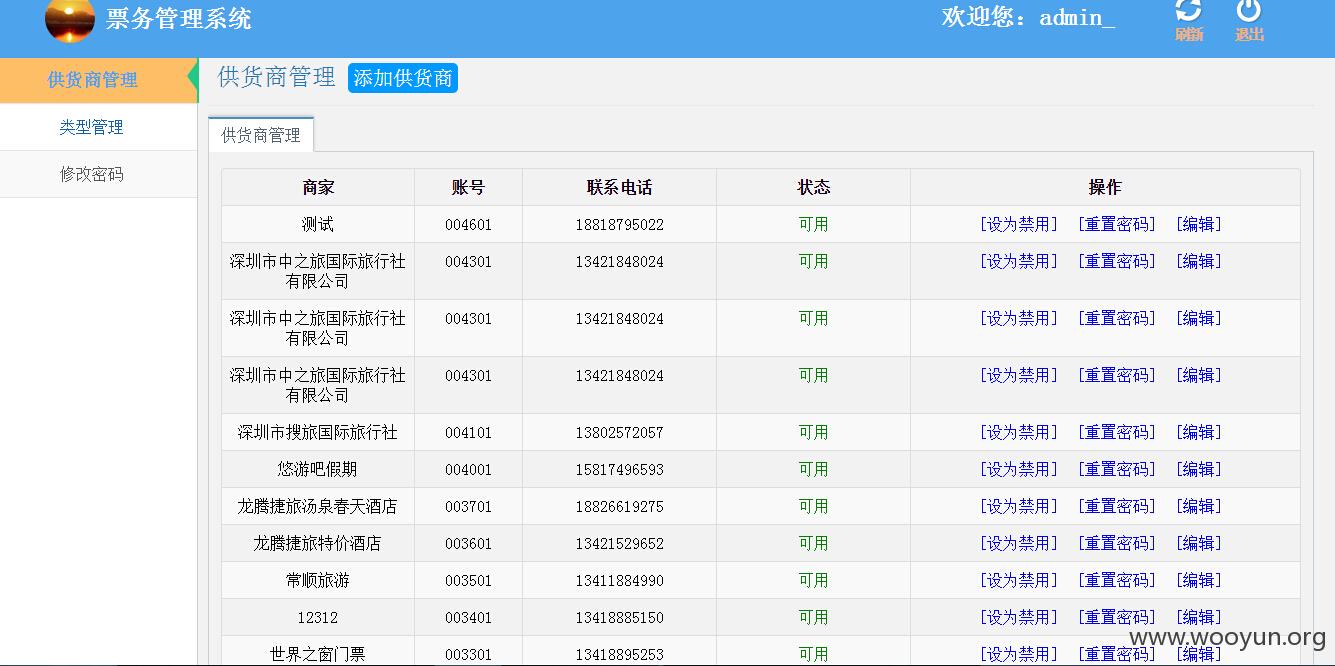Click 重置密码 for 深圳市搜旅国际旅行社
Image resolution: width=1335 pixels, height=666 pixels.
pos(1116,432)
